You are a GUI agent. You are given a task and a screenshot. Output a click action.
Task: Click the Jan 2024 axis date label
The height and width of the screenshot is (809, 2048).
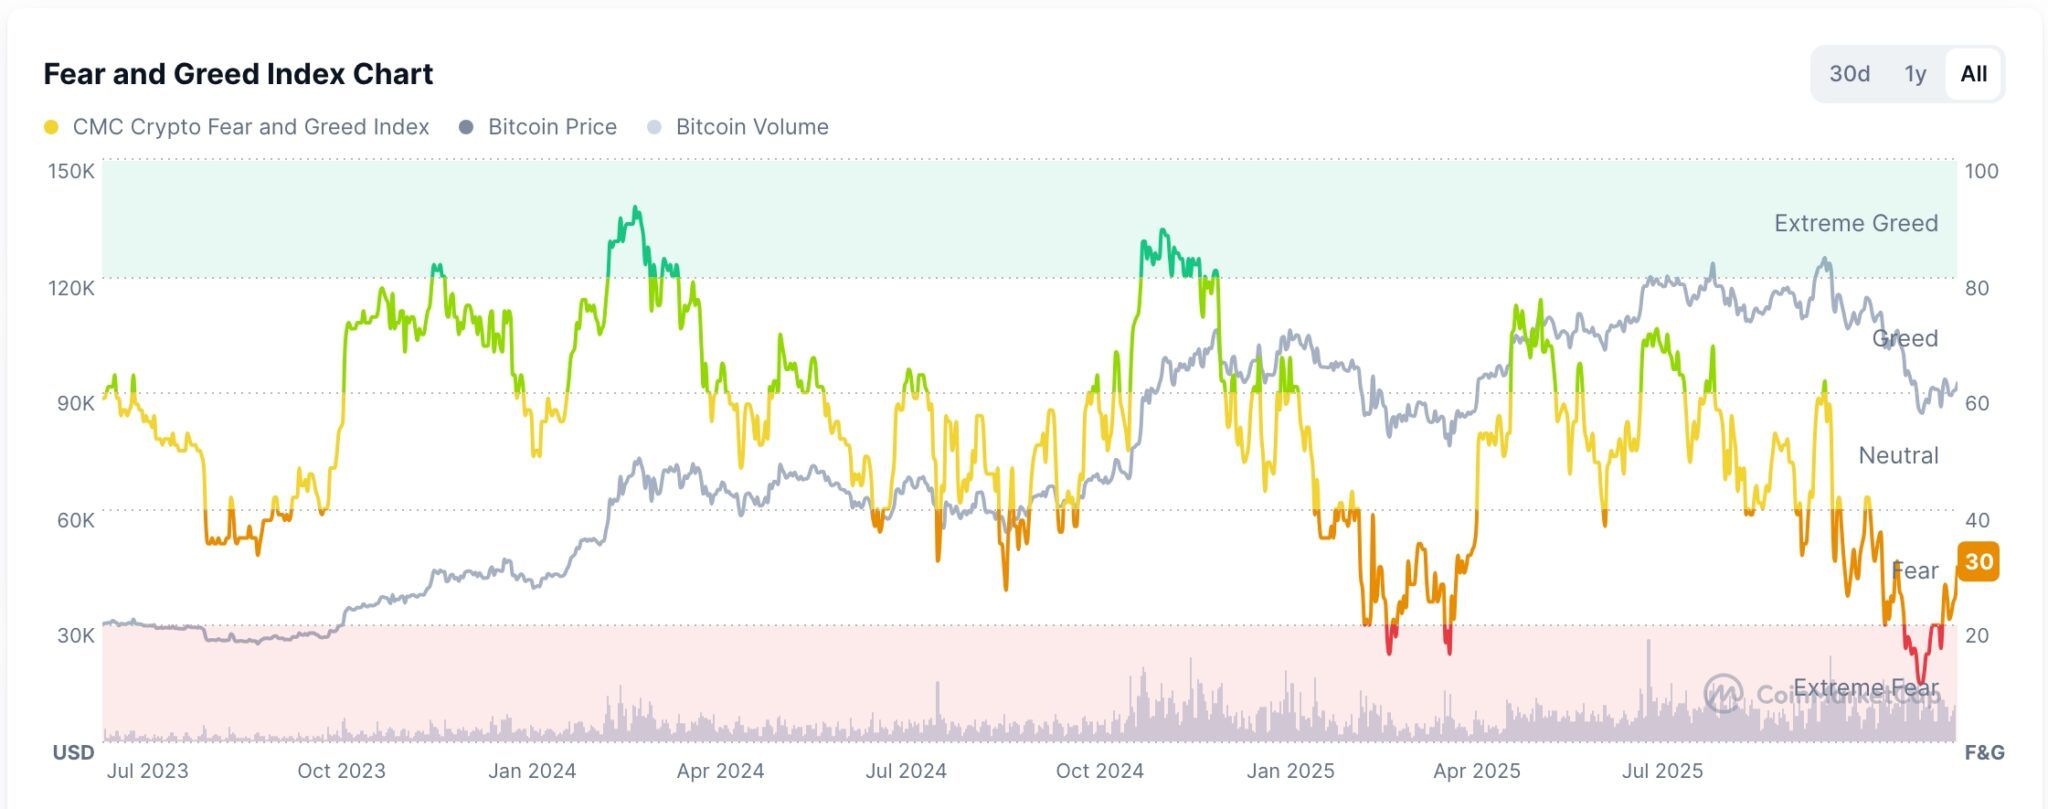[532, 771]
